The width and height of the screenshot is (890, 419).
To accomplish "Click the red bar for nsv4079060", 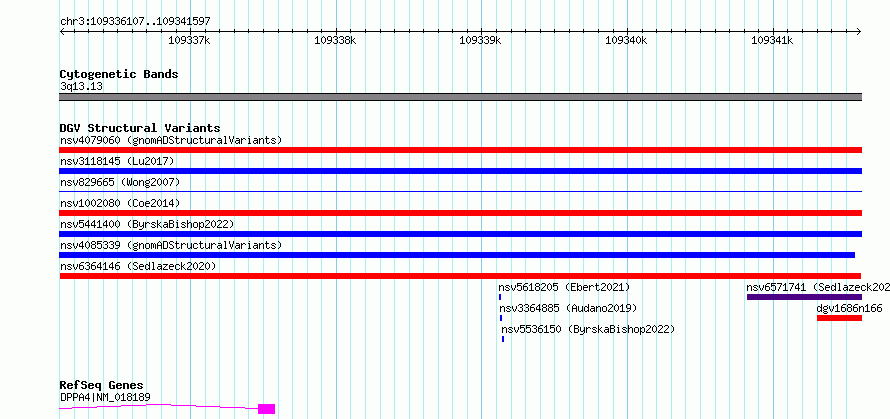I will (x=460, y=149).
